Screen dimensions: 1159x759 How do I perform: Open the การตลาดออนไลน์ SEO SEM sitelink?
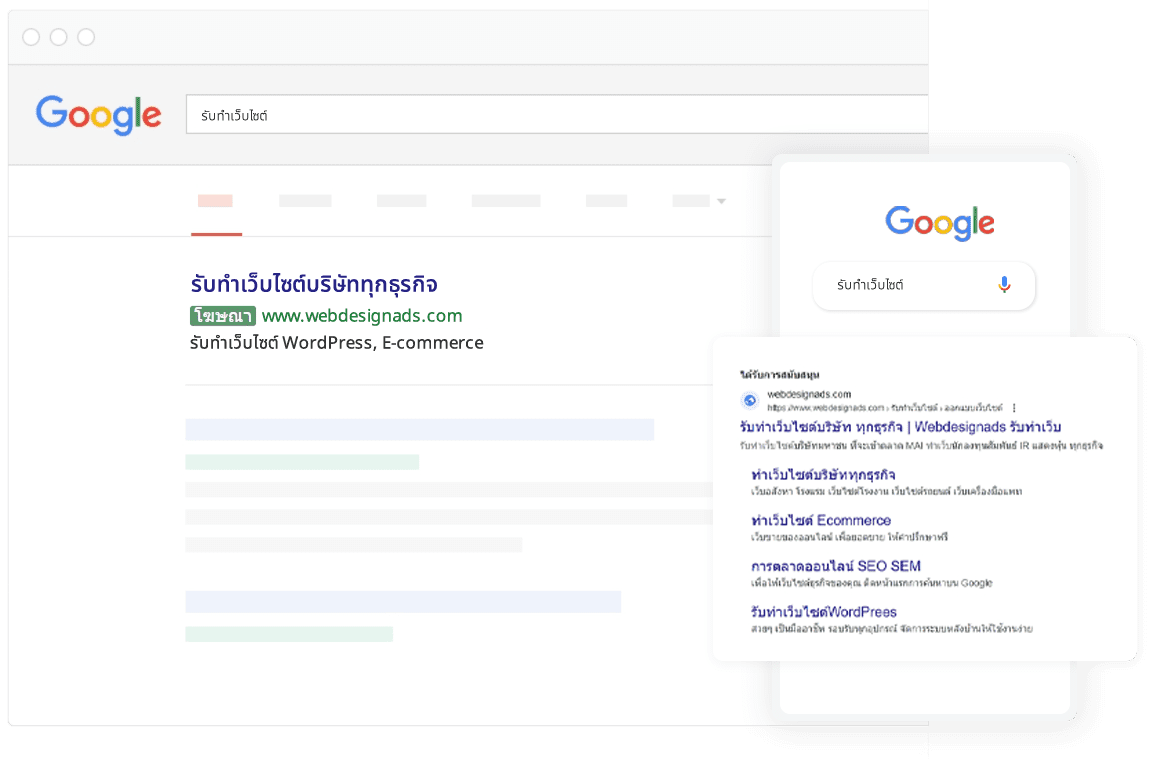click(835, 566)
